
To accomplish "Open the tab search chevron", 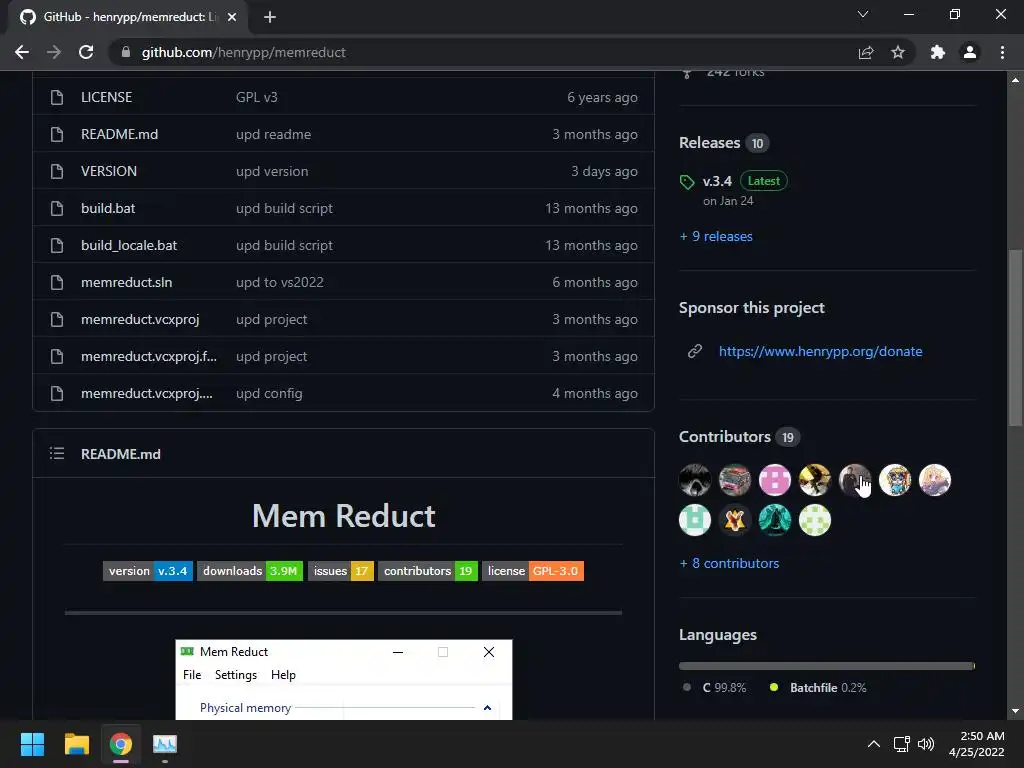I will pos(863,14).
